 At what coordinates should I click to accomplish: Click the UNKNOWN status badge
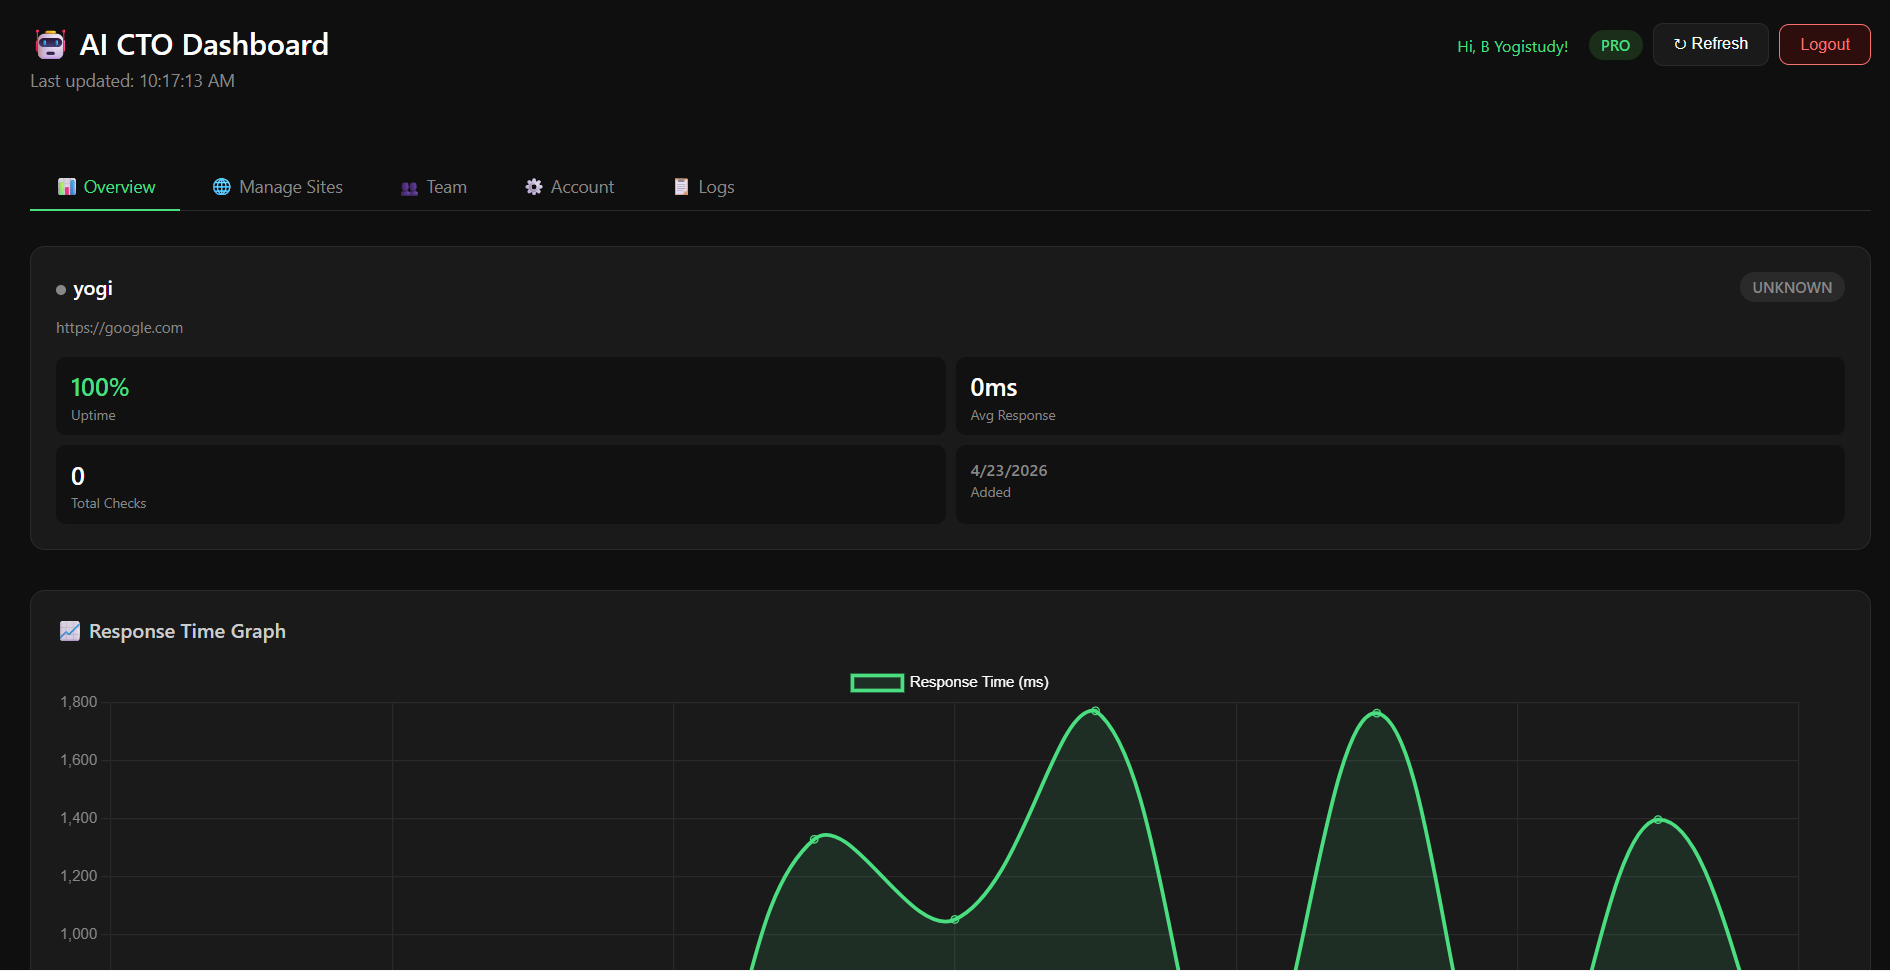1791,287
